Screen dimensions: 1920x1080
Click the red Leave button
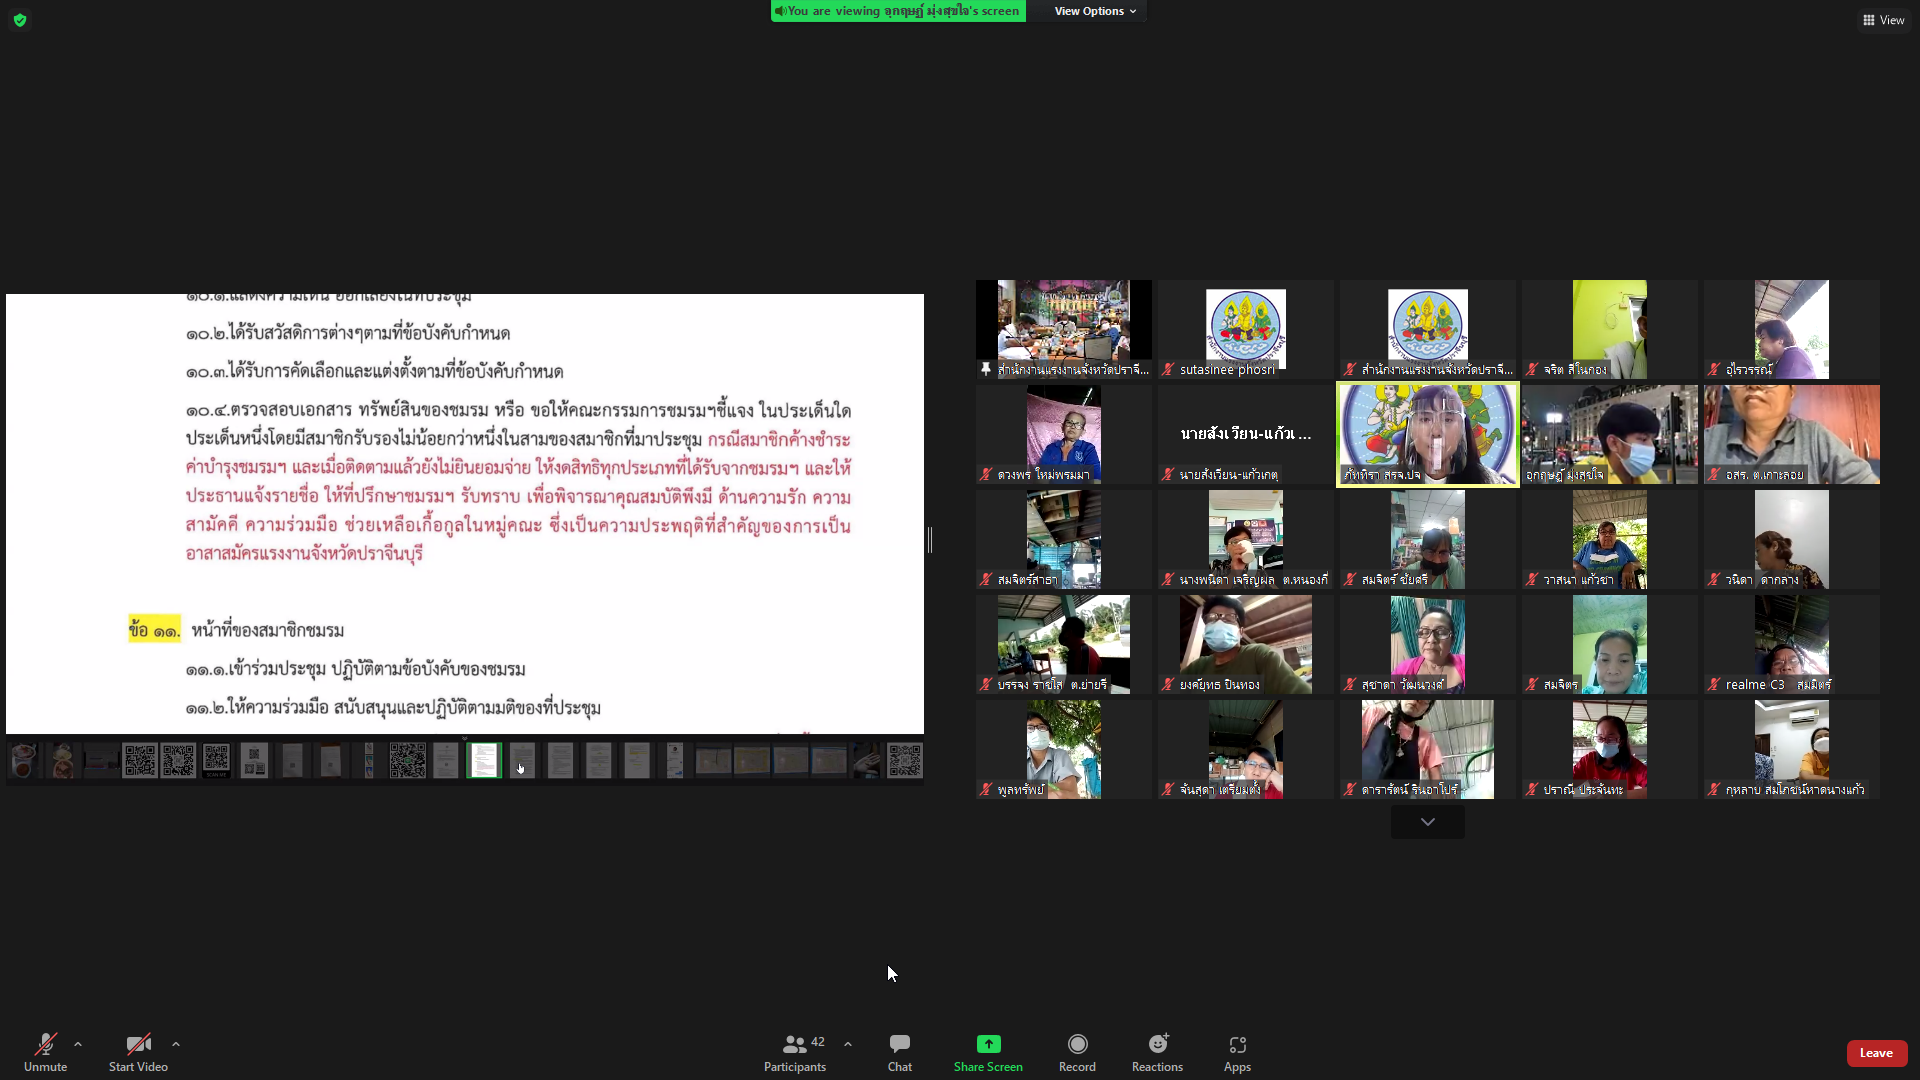[1876, 1053]
